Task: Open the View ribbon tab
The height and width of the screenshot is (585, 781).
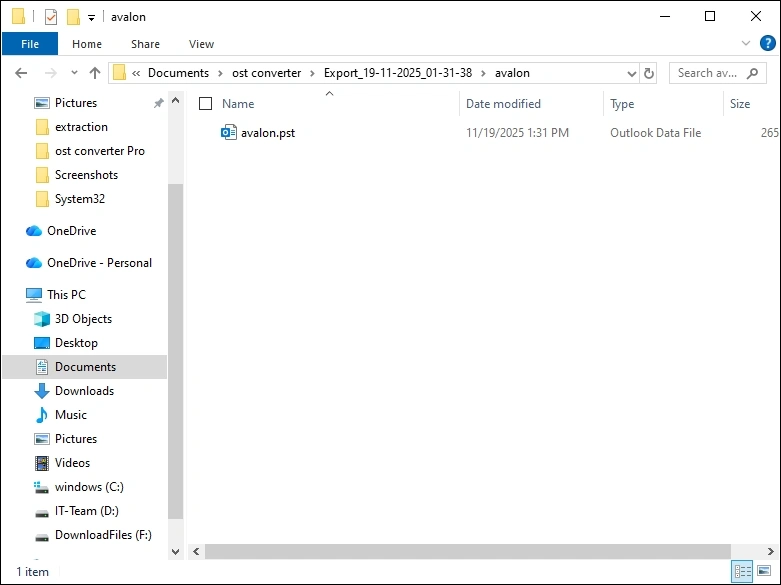Action: 201,44
